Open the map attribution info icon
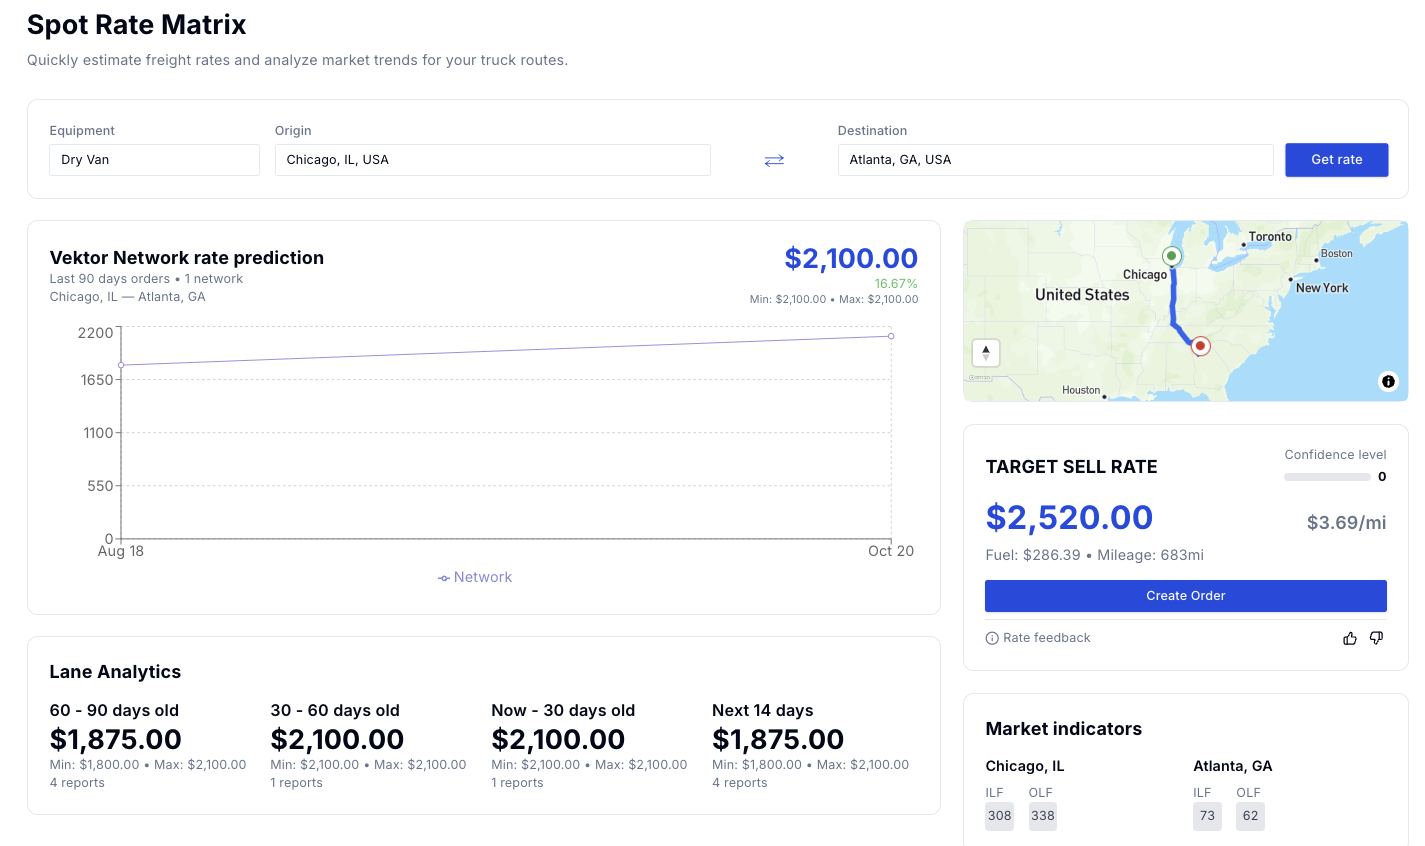Screen dimensions: 1425x846 point(1388,381)
